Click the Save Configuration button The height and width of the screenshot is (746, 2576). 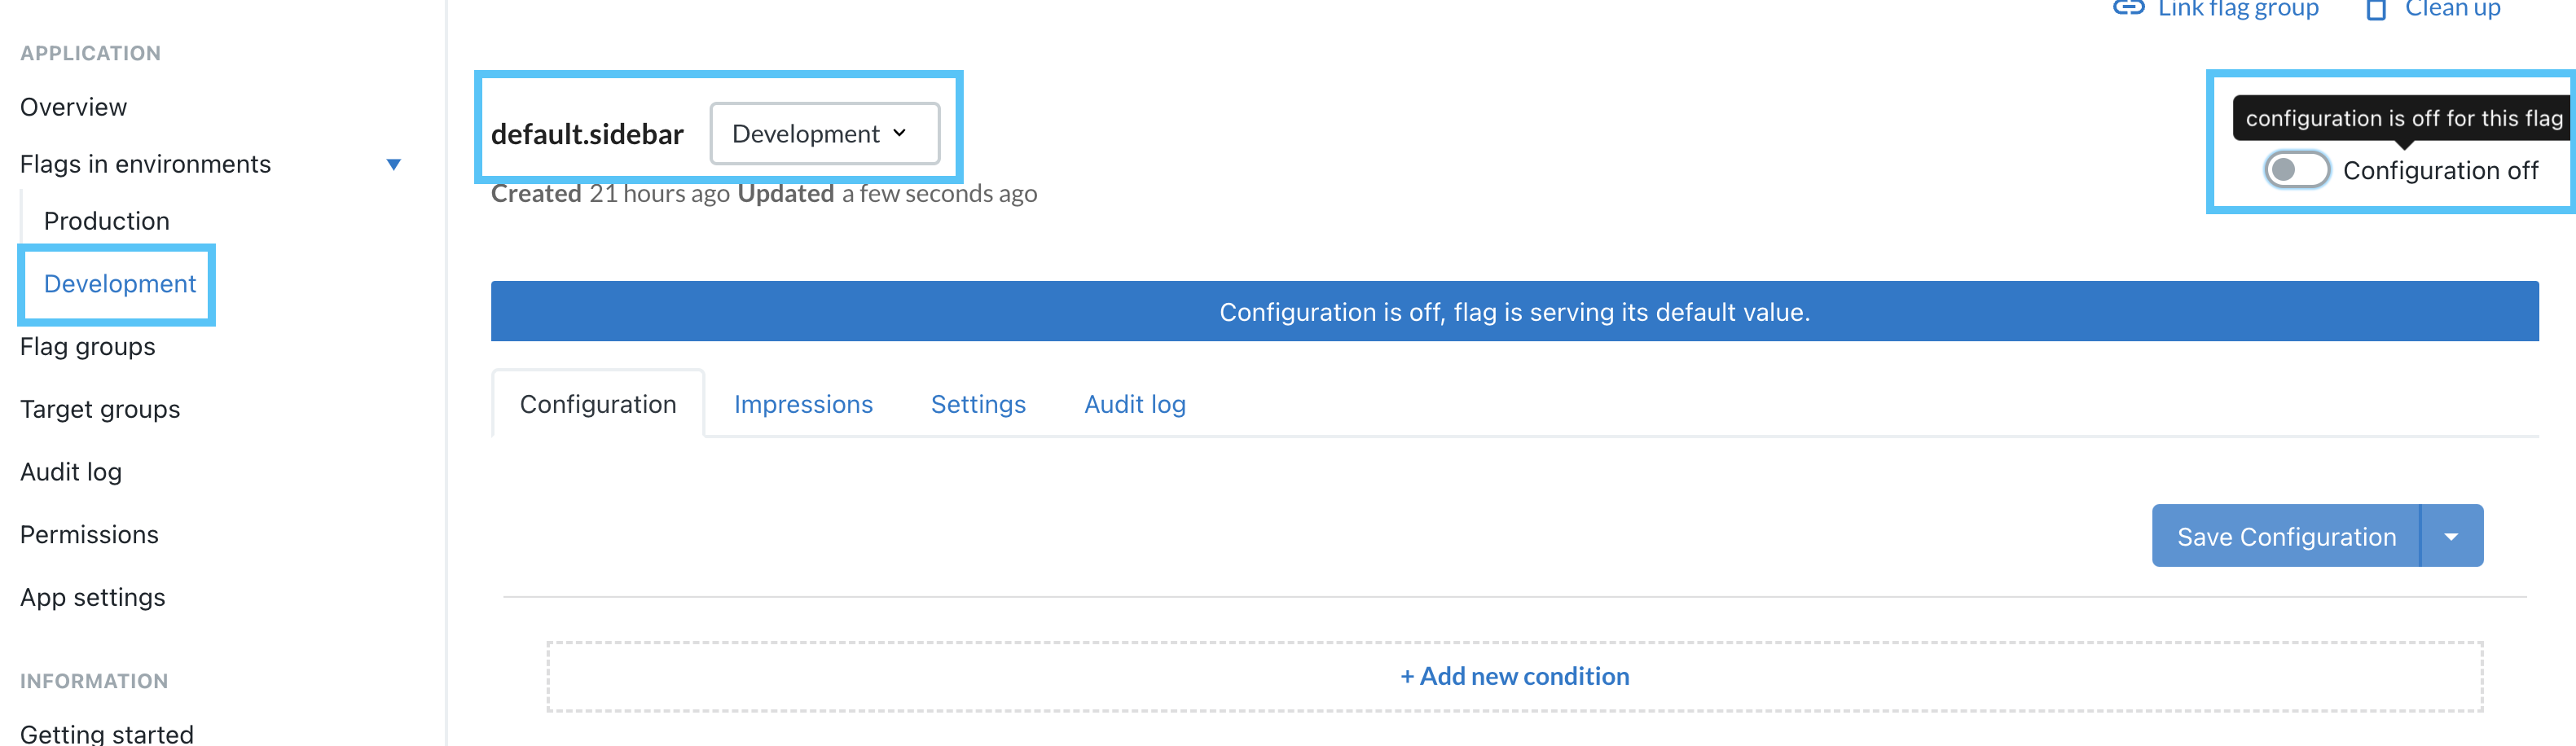click(2286, 537)
